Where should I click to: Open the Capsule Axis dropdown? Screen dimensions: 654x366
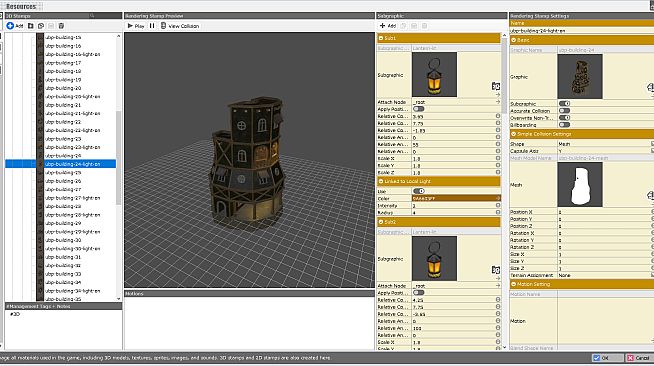coord(606,151)
